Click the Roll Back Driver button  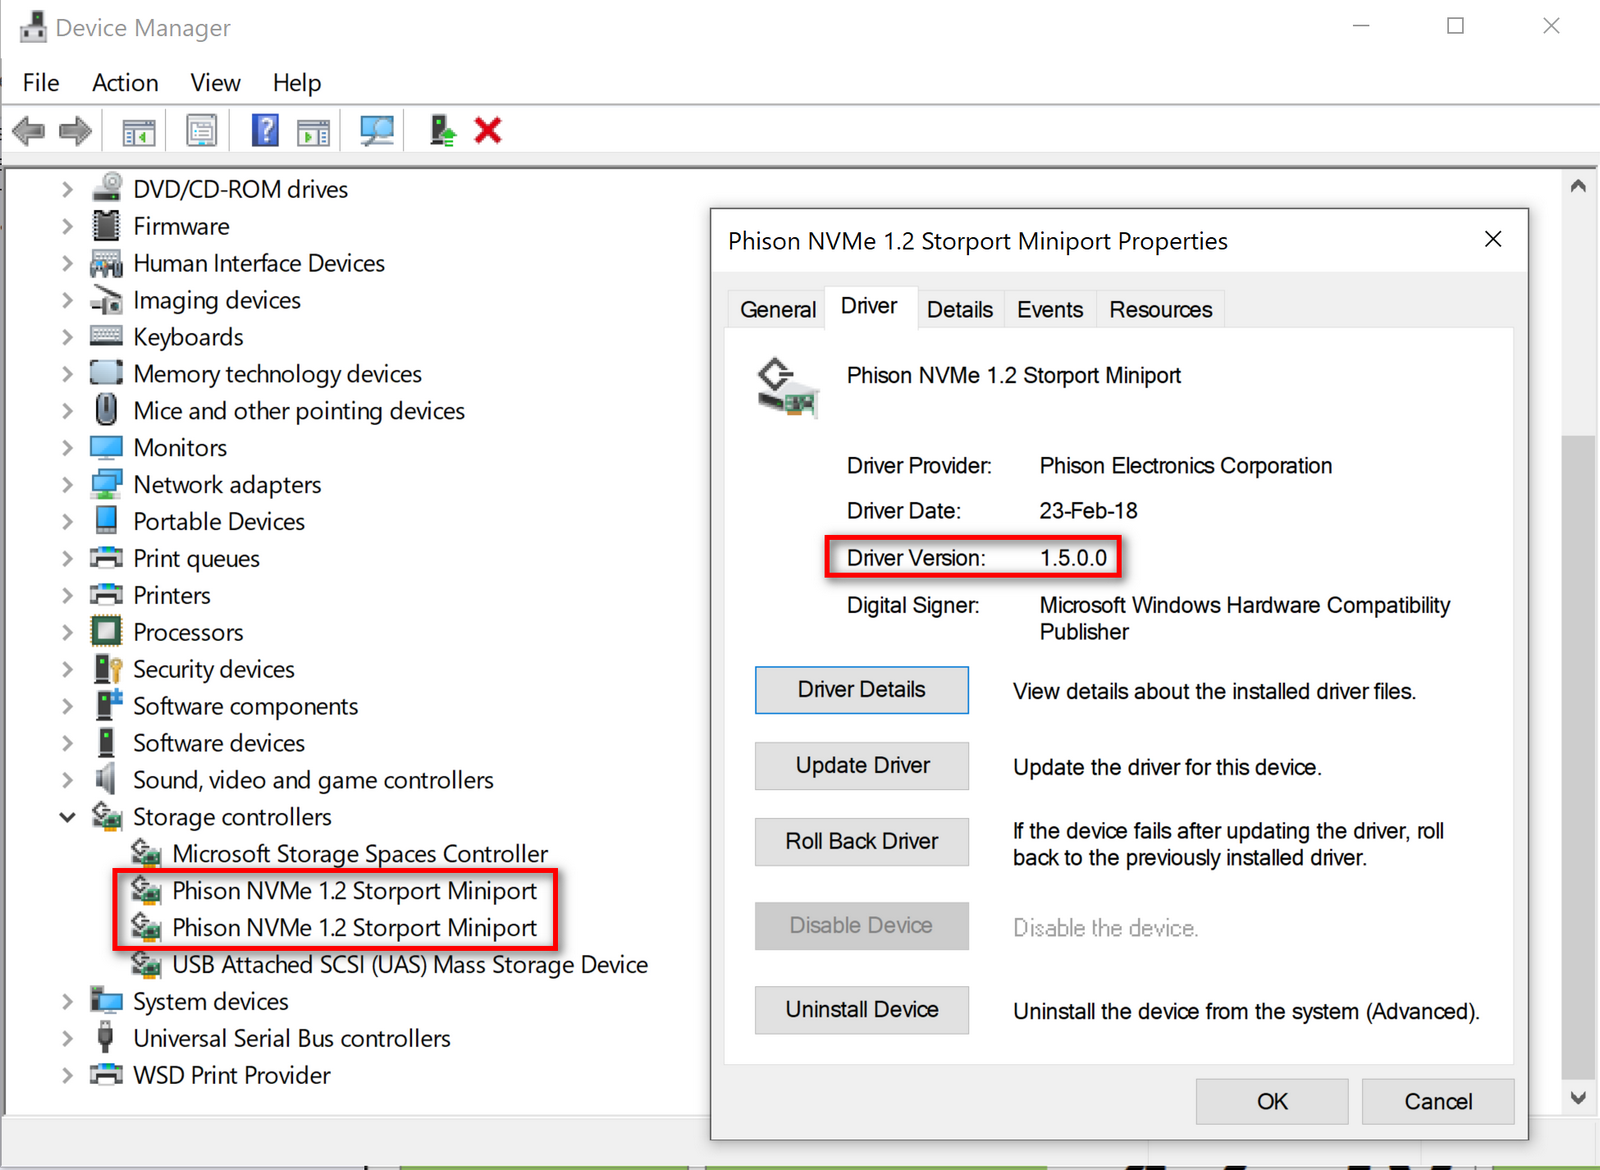[862, 842]
